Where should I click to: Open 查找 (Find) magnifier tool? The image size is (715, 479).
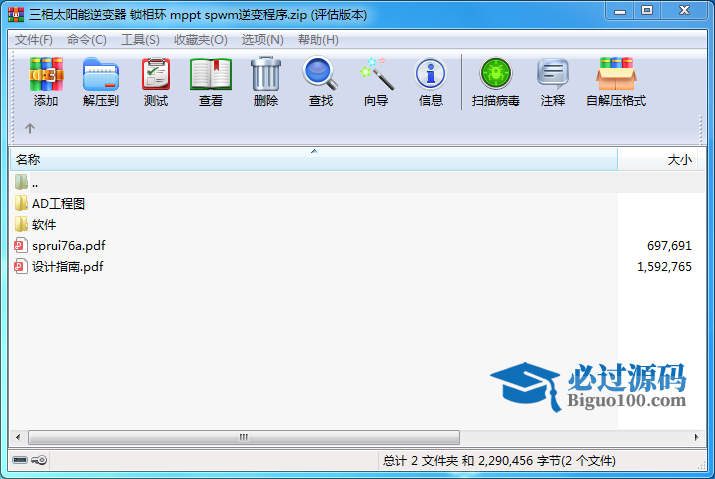(x=321, y=73)
